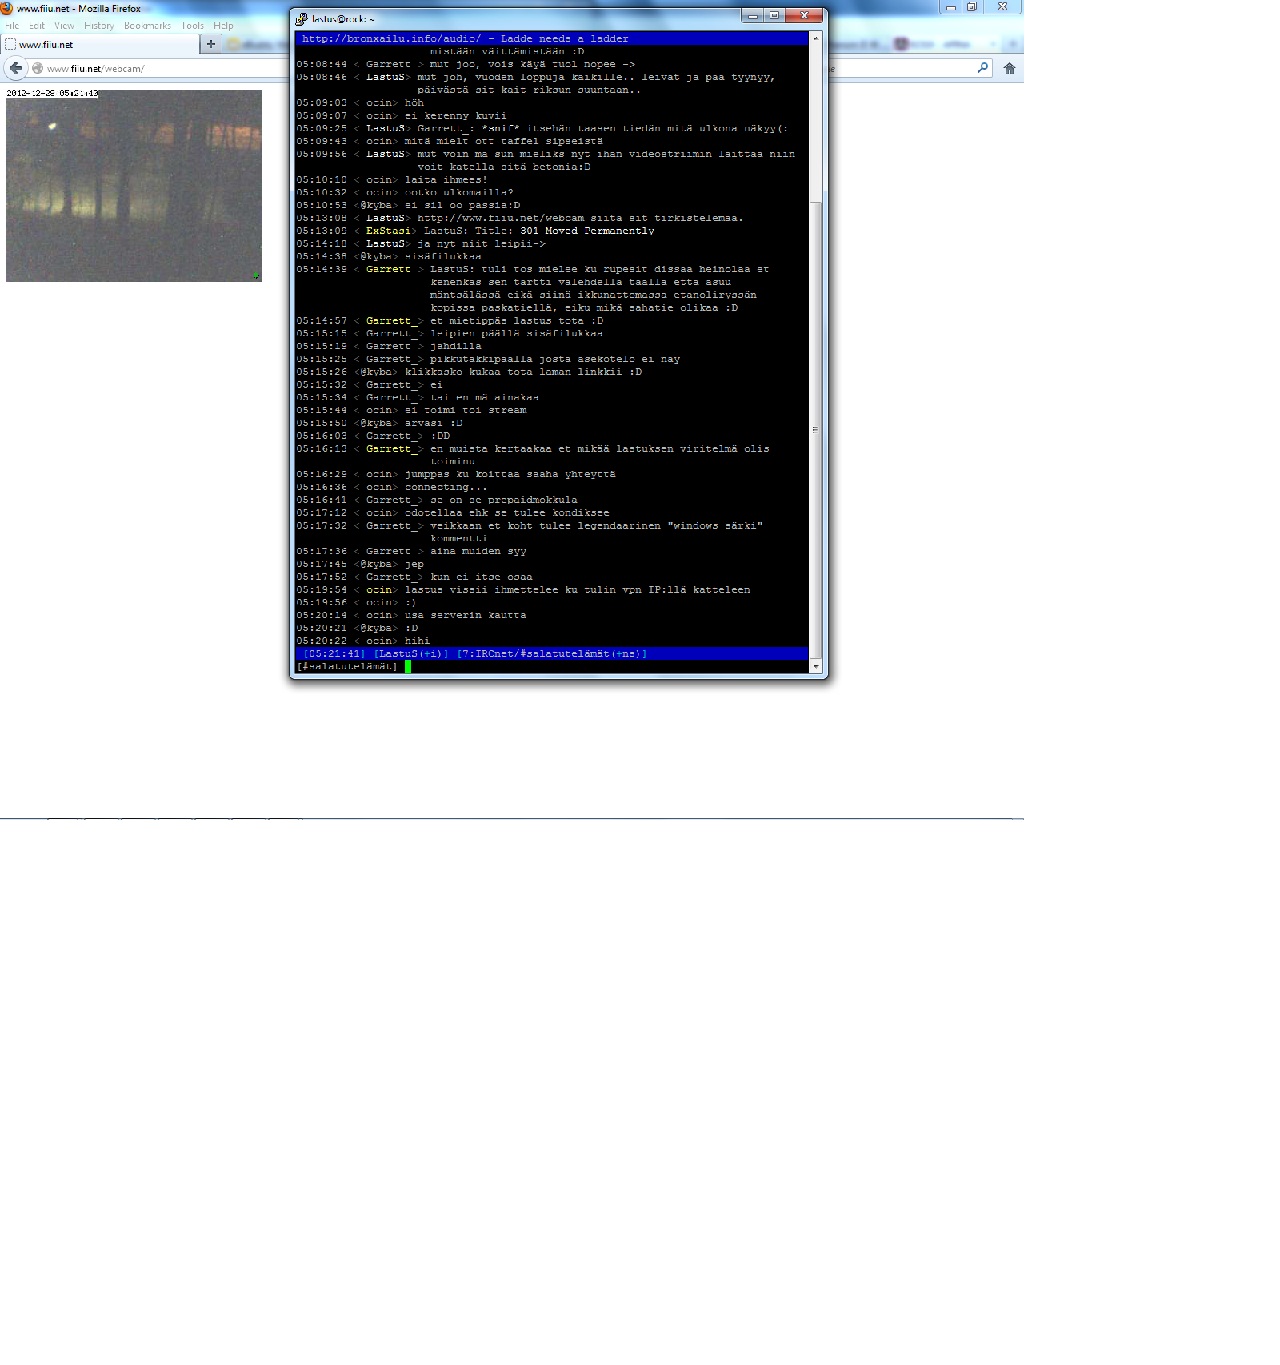Maximize the PuTTY terminal window
Viewport: 1280px width, 1365px height.
pos(774,16)
